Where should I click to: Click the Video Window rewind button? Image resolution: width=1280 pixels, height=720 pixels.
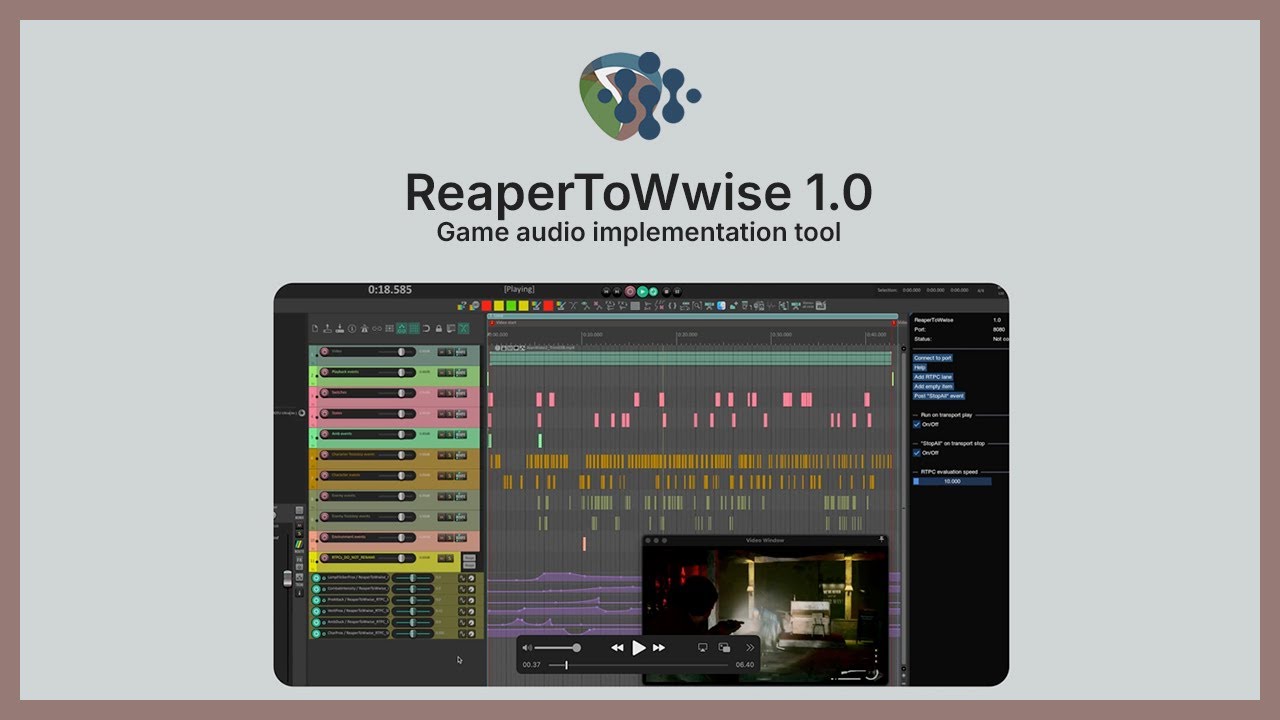click(x=617, y=648)
